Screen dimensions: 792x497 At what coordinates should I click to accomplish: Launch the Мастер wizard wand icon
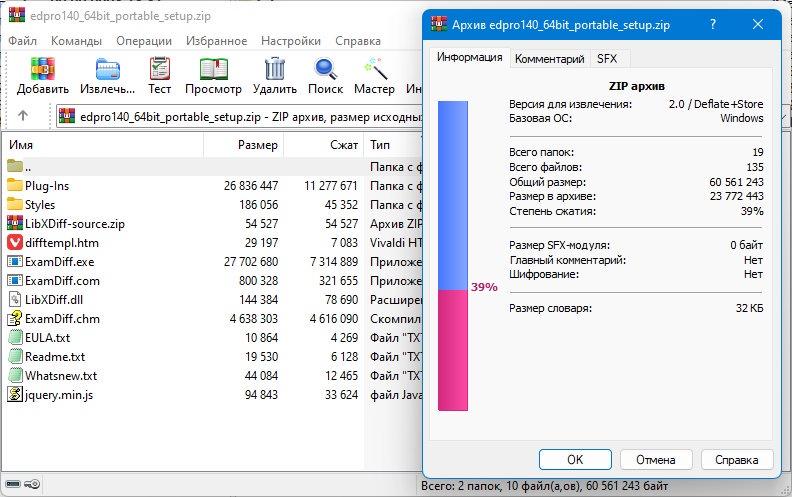[x=375, y=69]
